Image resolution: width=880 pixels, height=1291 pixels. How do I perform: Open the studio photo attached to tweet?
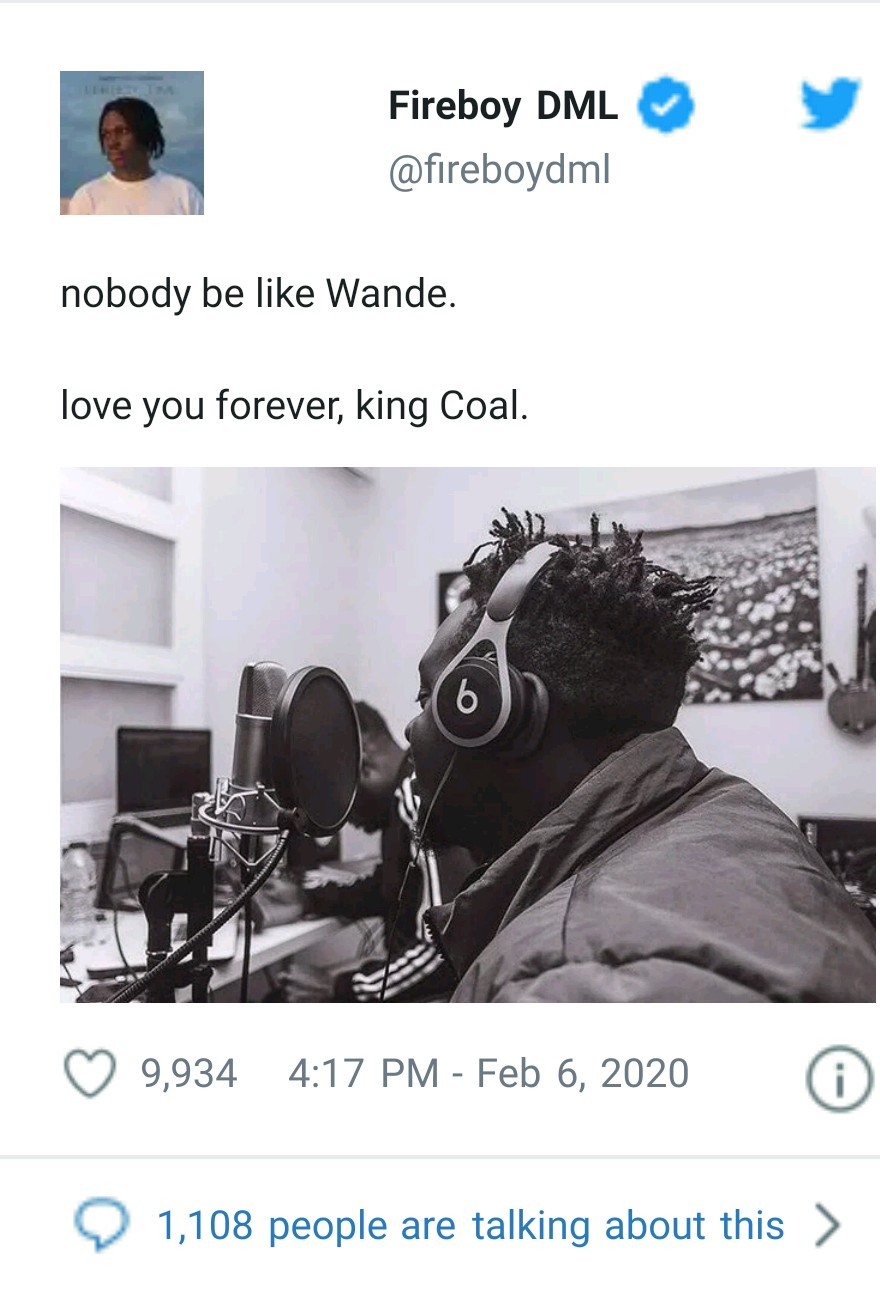pyautogui.click(x=468, y=734)
